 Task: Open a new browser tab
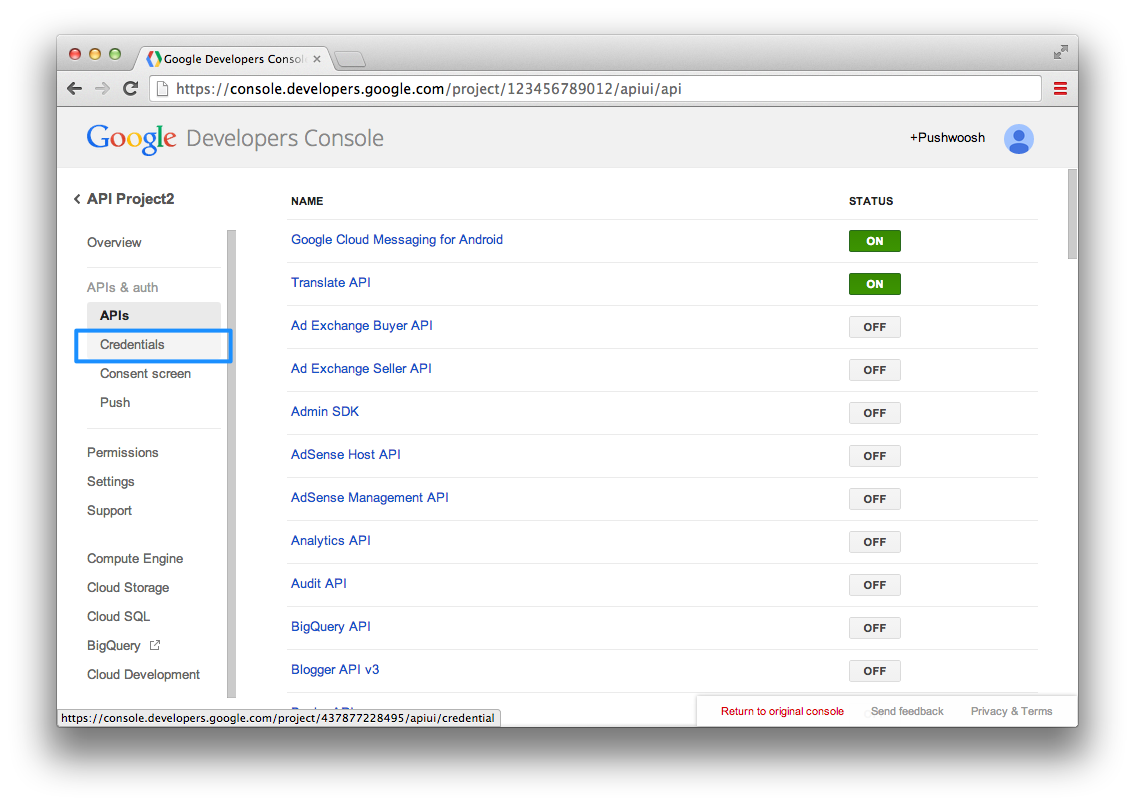tap(351, 59)
